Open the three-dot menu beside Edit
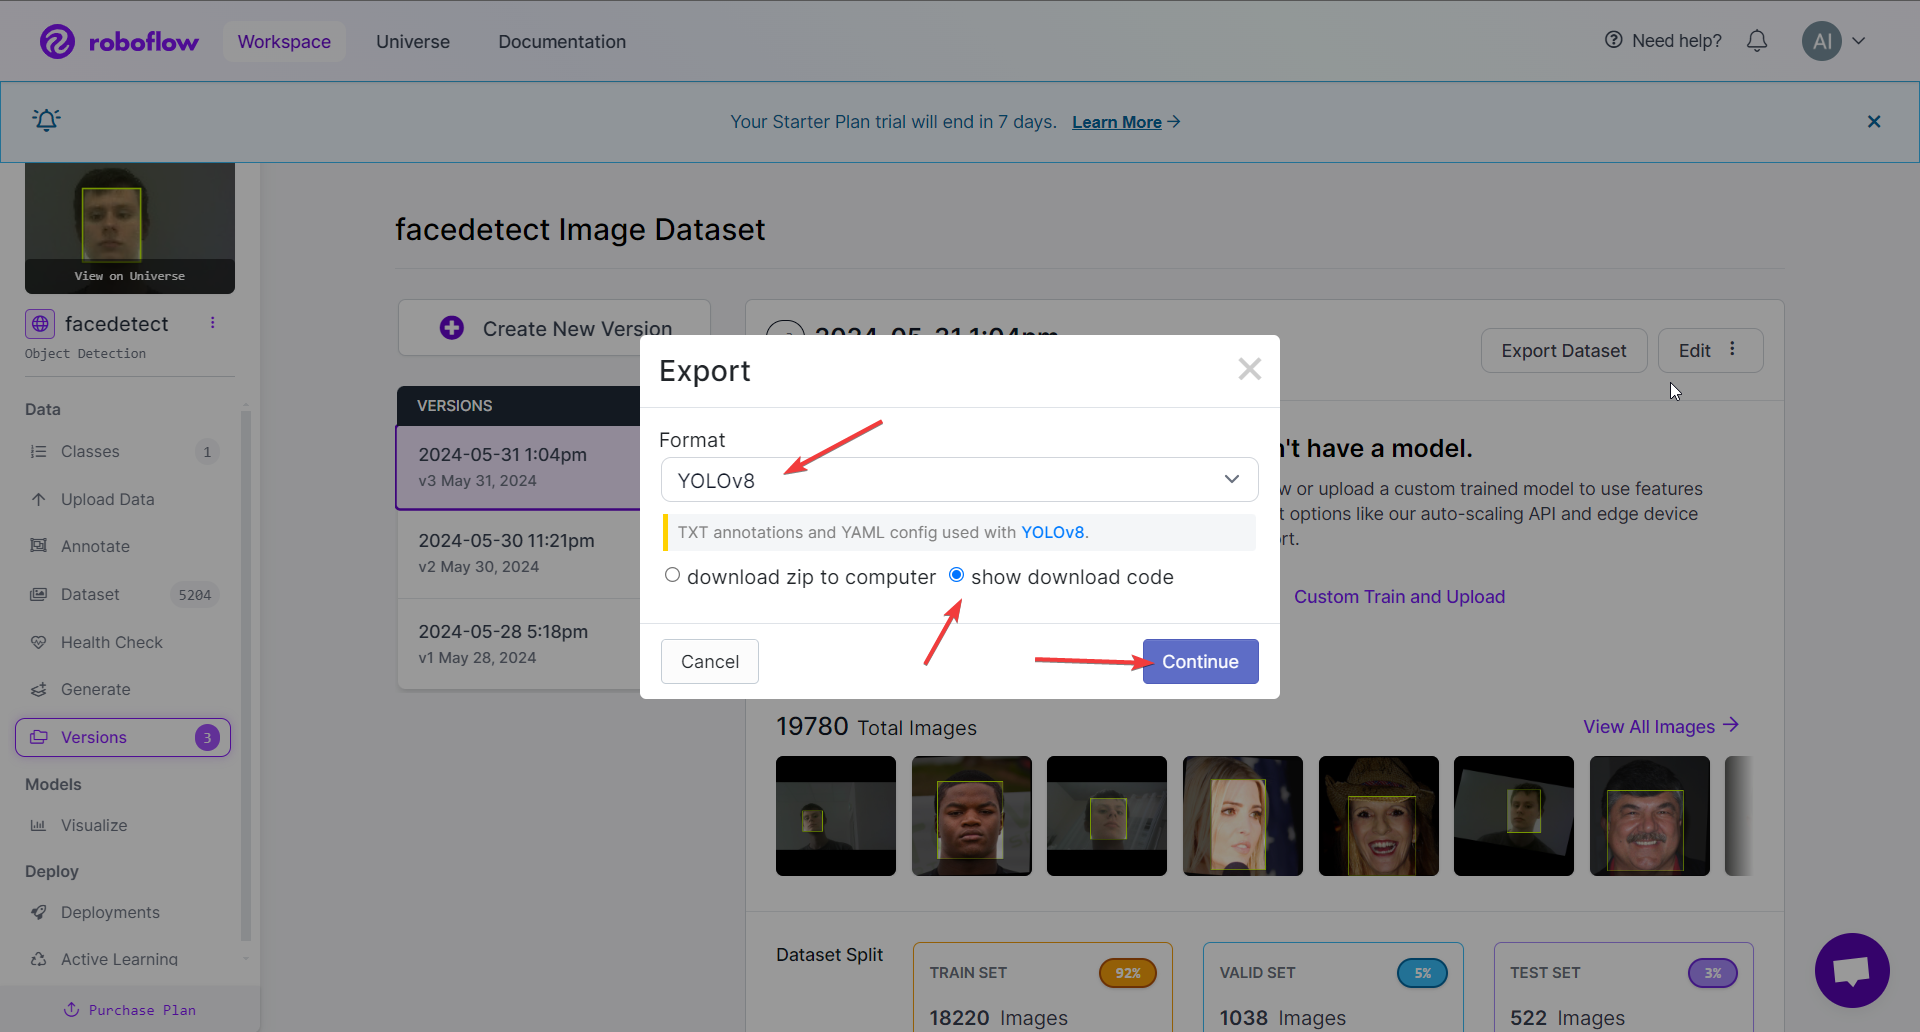The height and width of the screenshot is (1032, 1920). [1733, 349]
